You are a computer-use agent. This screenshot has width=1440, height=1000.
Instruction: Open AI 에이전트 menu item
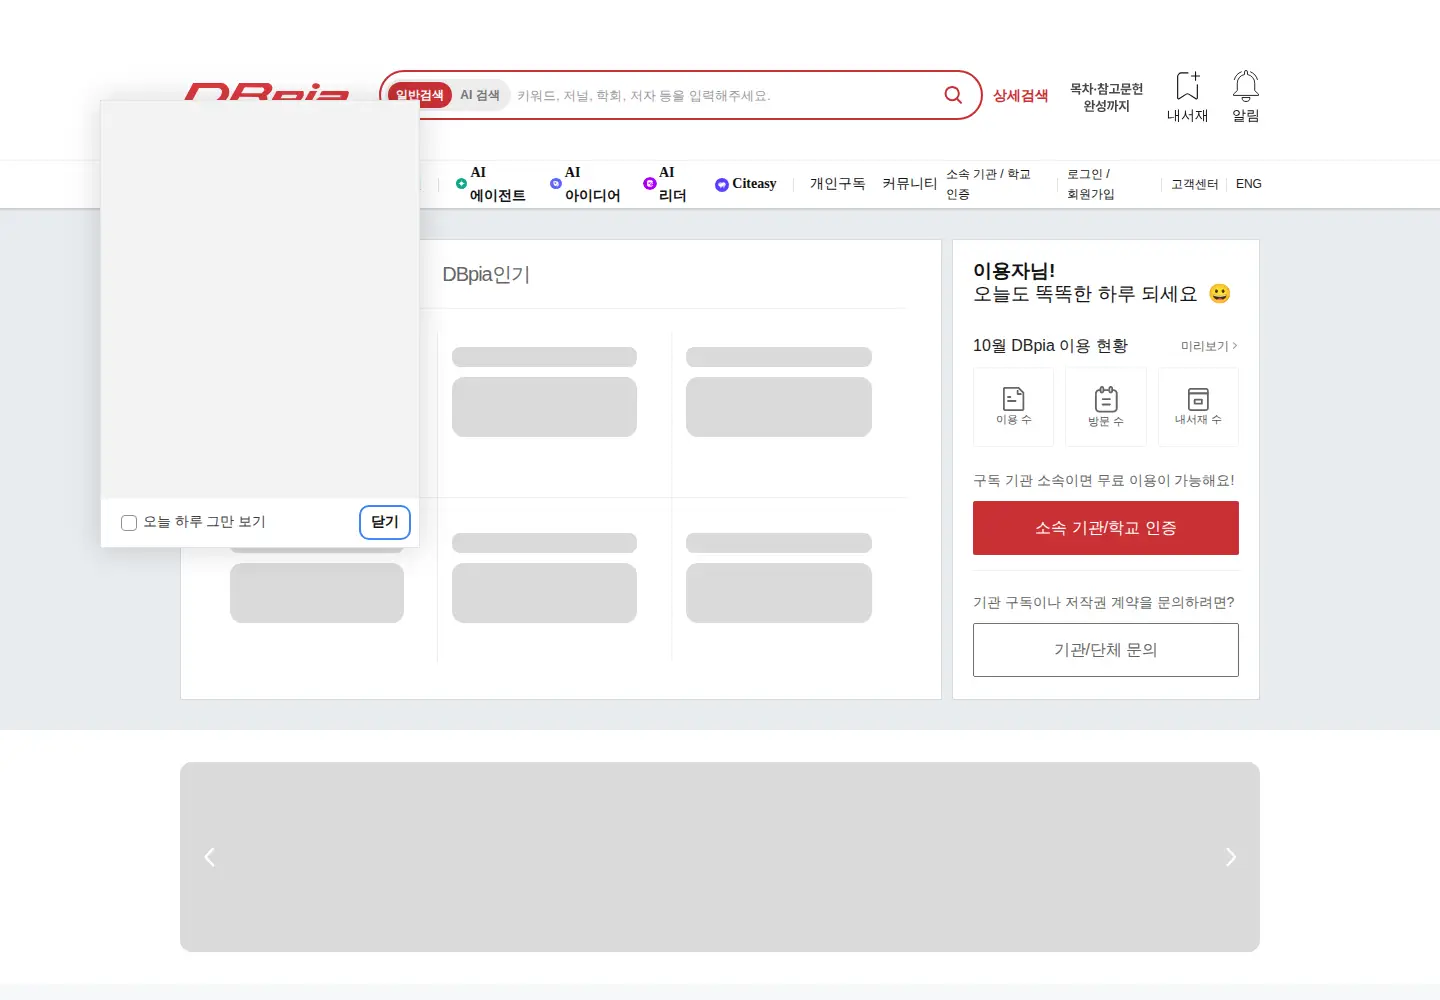point(490,184)
